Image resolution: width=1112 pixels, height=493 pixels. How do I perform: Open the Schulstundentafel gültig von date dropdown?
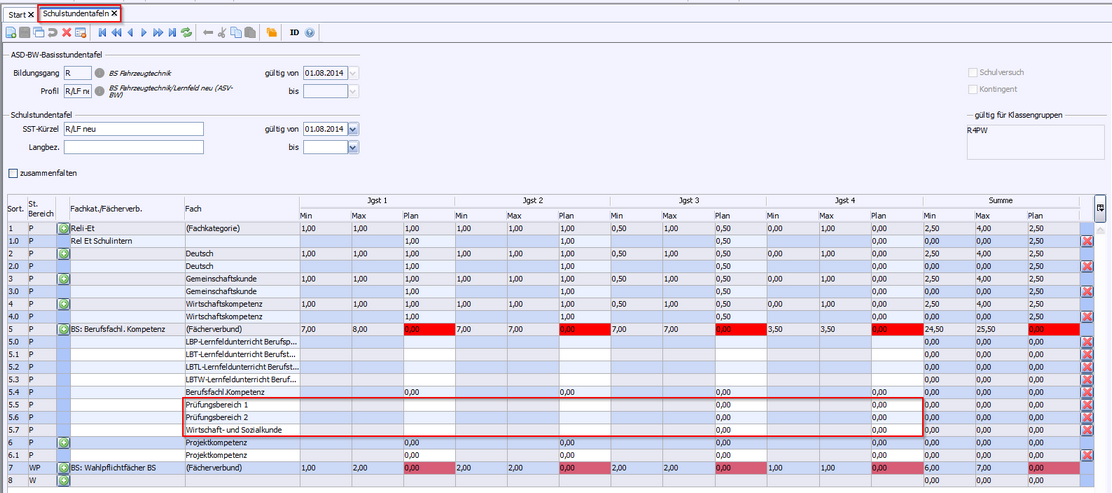click(353, 129)
